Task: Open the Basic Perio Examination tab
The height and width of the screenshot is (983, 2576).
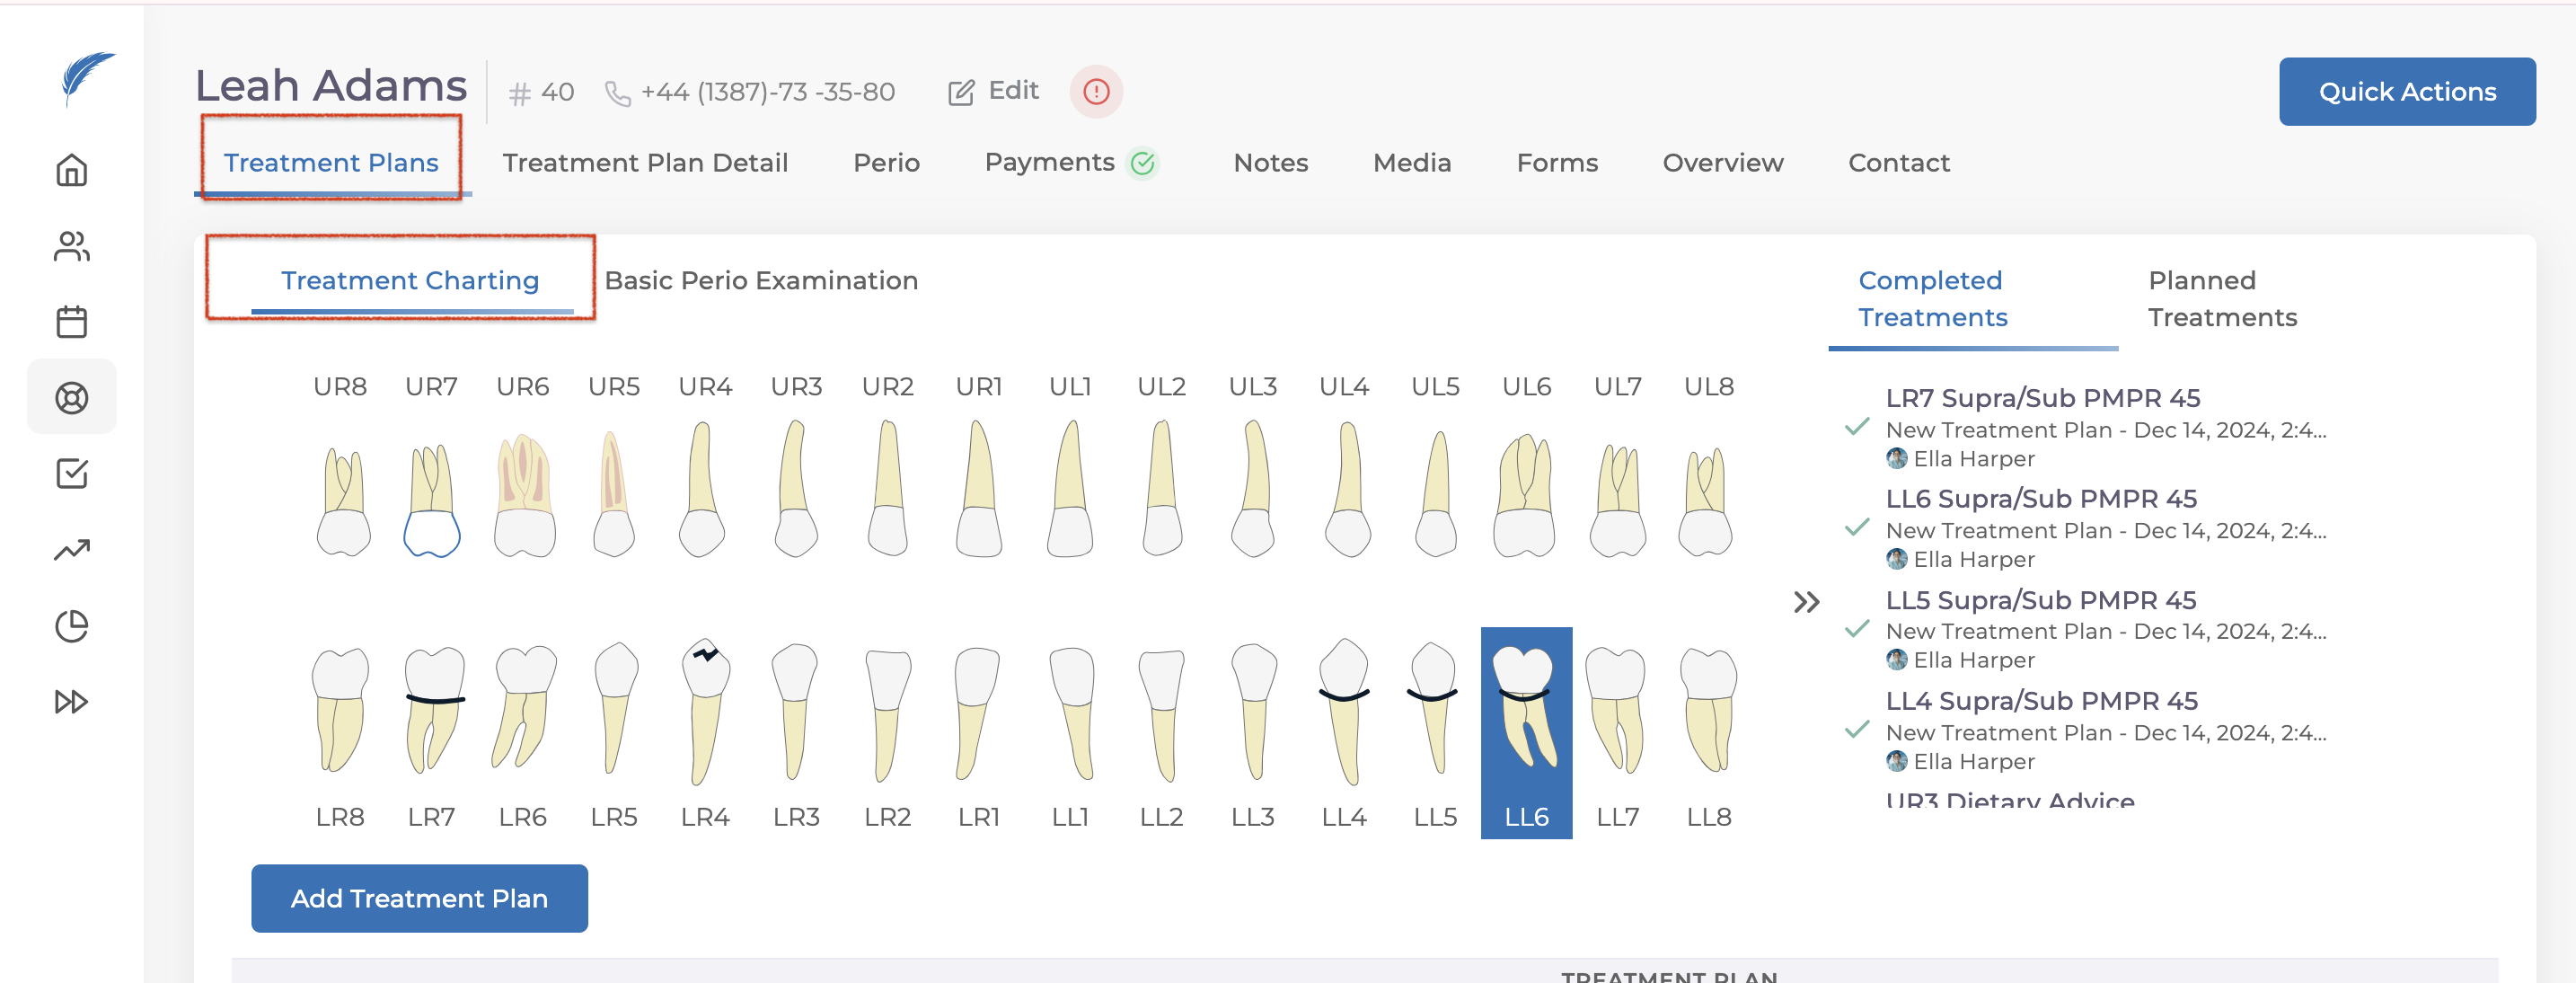Action: point(760,280)
